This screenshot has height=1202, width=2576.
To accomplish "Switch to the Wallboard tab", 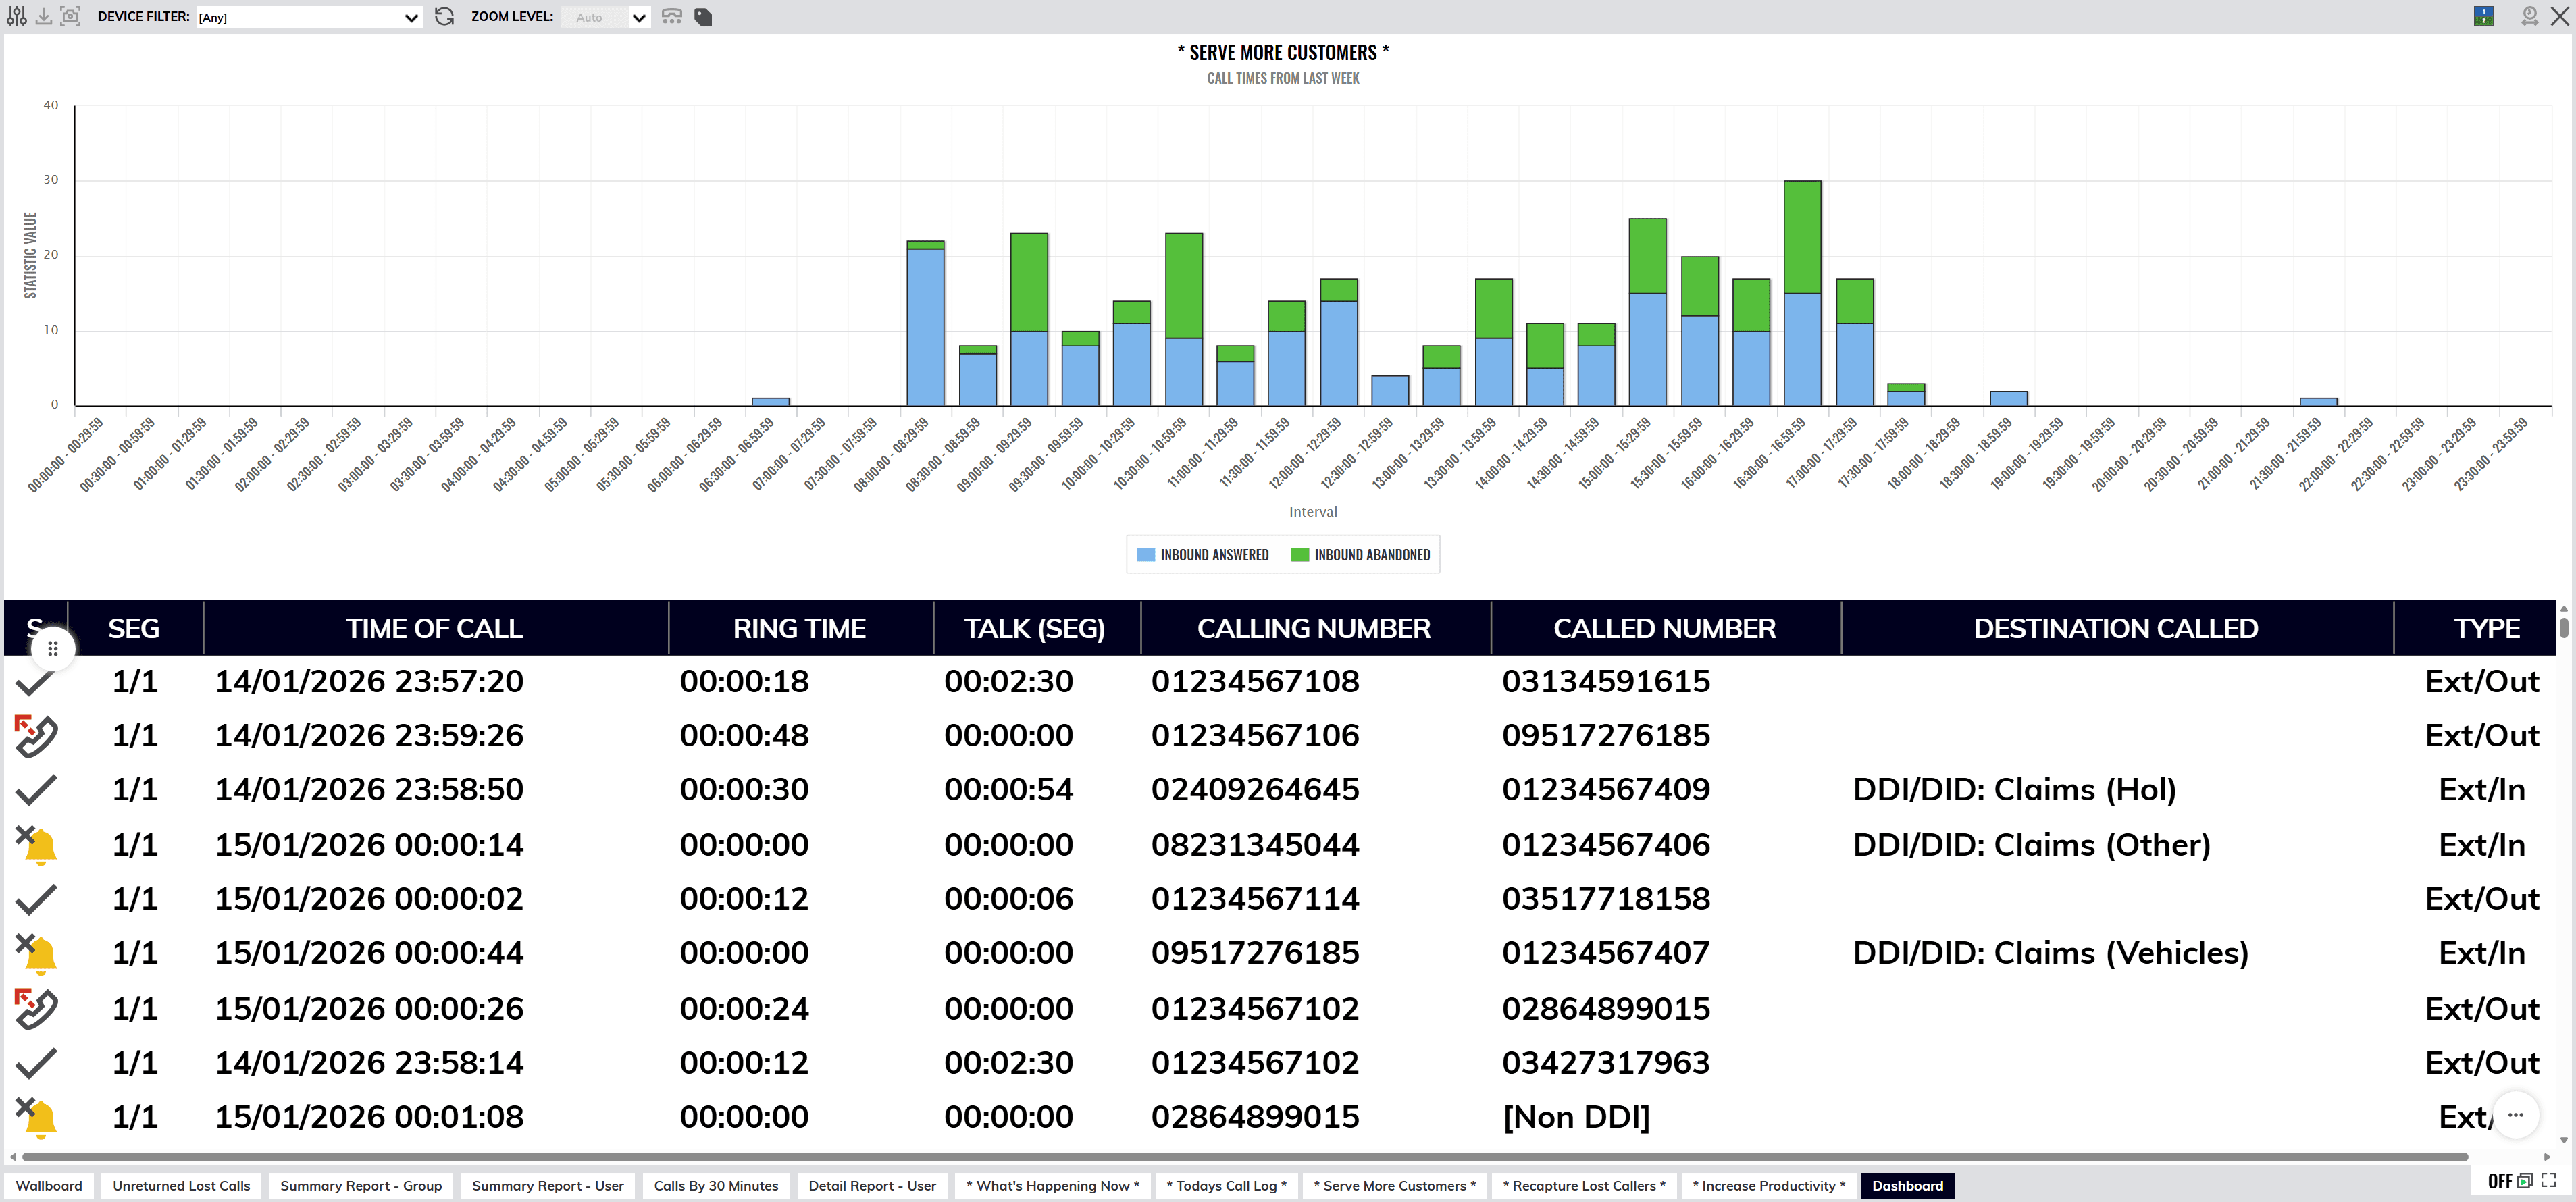I will tap(49, 1186).
